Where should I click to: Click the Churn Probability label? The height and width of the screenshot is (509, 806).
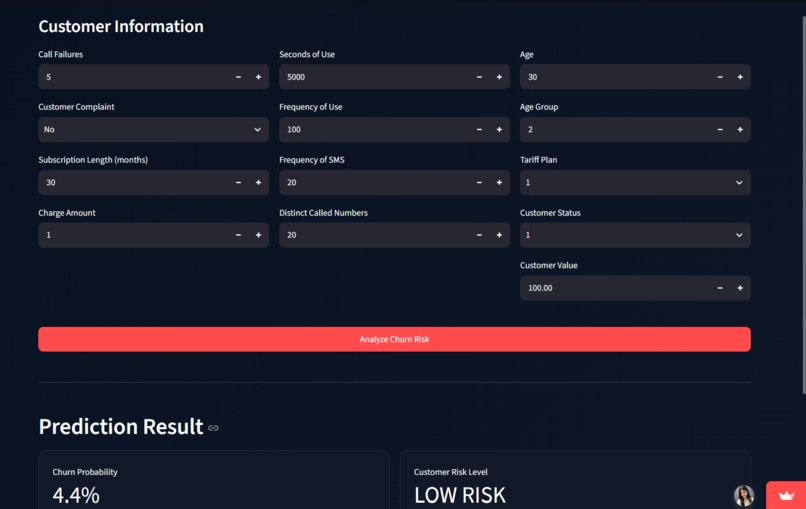point(85,472)
